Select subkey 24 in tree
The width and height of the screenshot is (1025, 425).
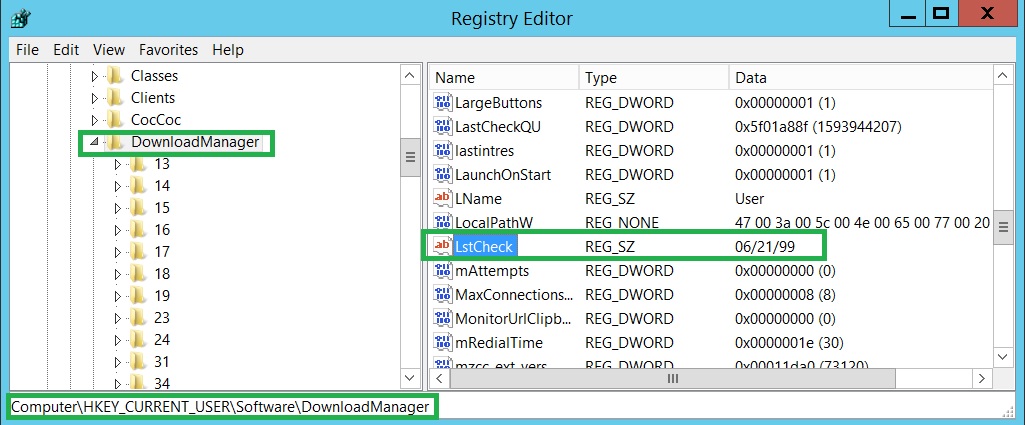pos(162,339)
